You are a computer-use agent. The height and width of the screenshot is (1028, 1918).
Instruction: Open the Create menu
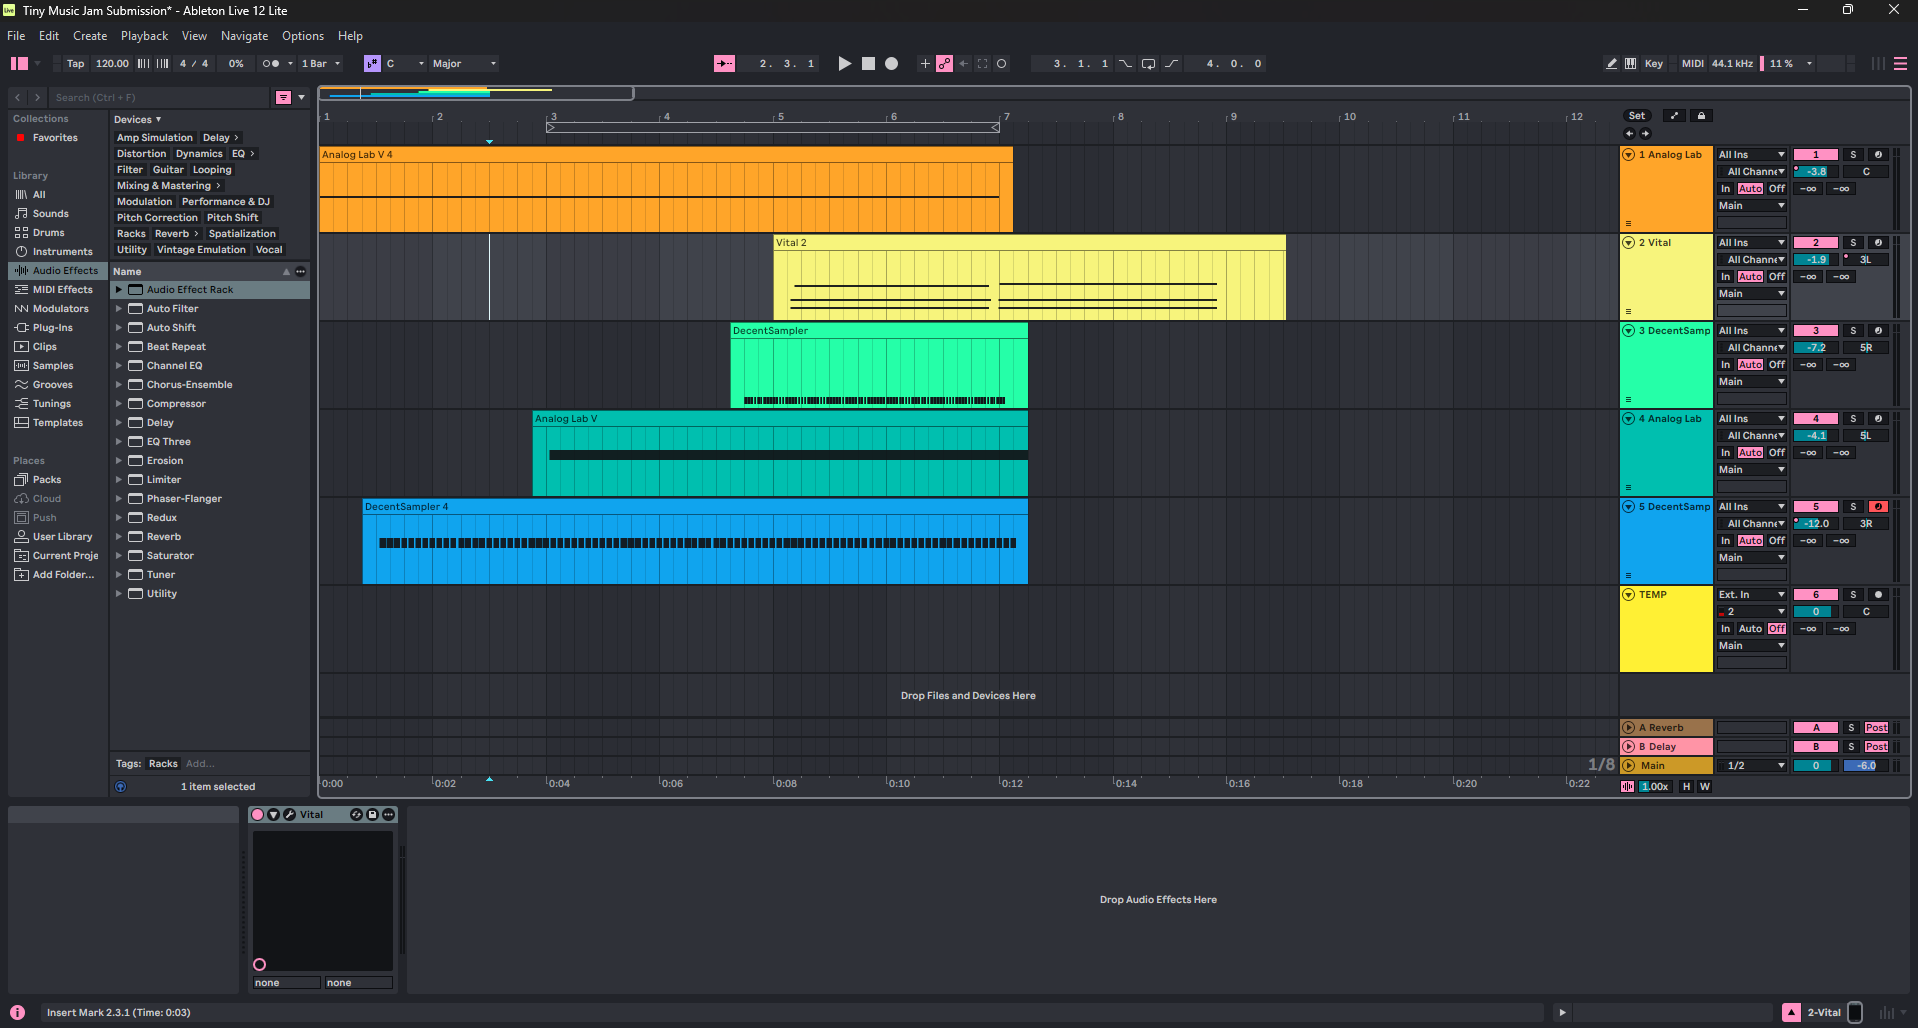pyautogui.click(x=90, y=36)
